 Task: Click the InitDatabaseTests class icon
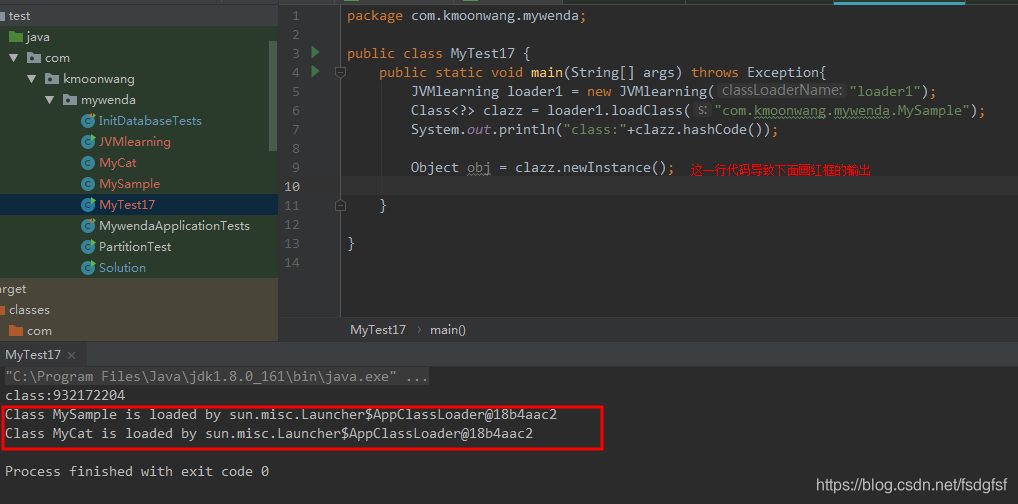tap(88, 121)
